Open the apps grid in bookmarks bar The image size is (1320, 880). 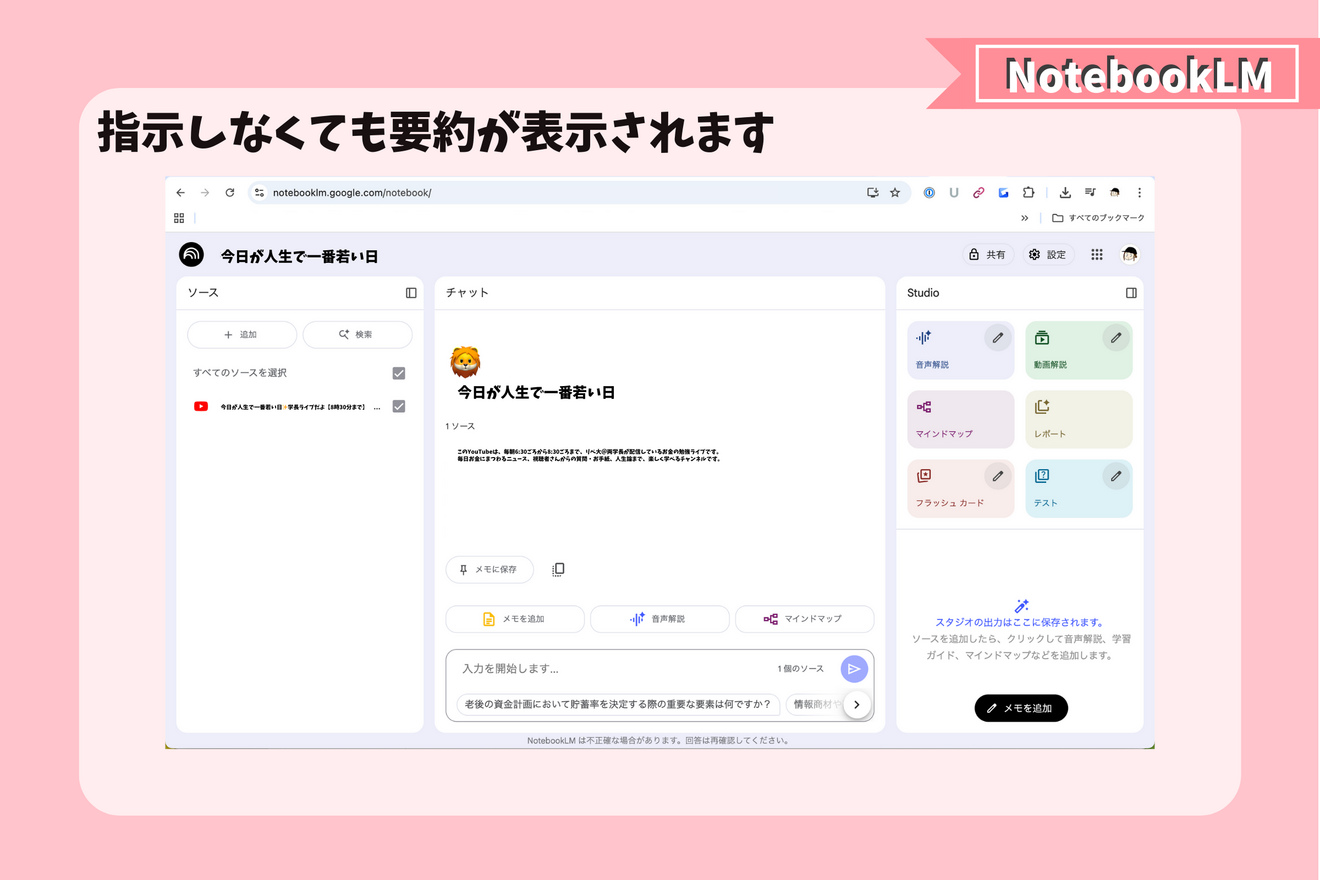[x=179, y=218]
